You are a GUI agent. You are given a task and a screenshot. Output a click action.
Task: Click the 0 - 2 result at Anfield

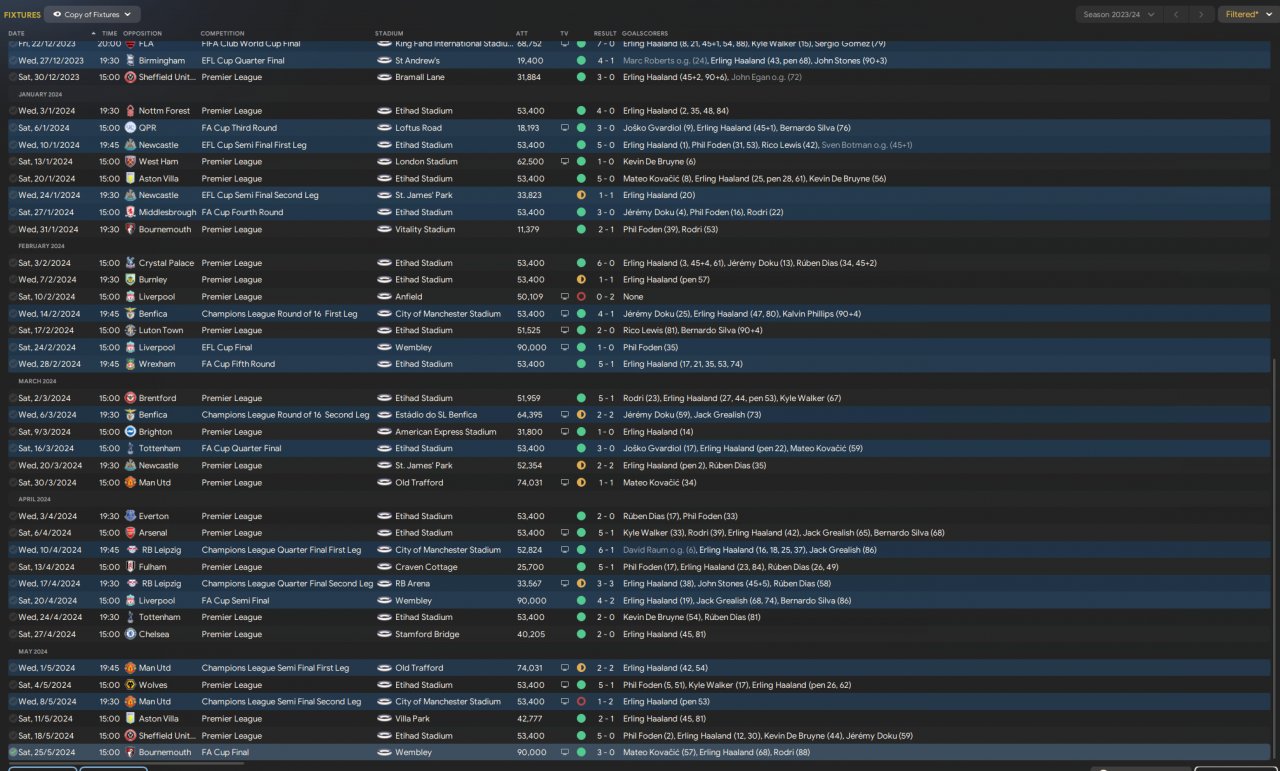(605, 297)
